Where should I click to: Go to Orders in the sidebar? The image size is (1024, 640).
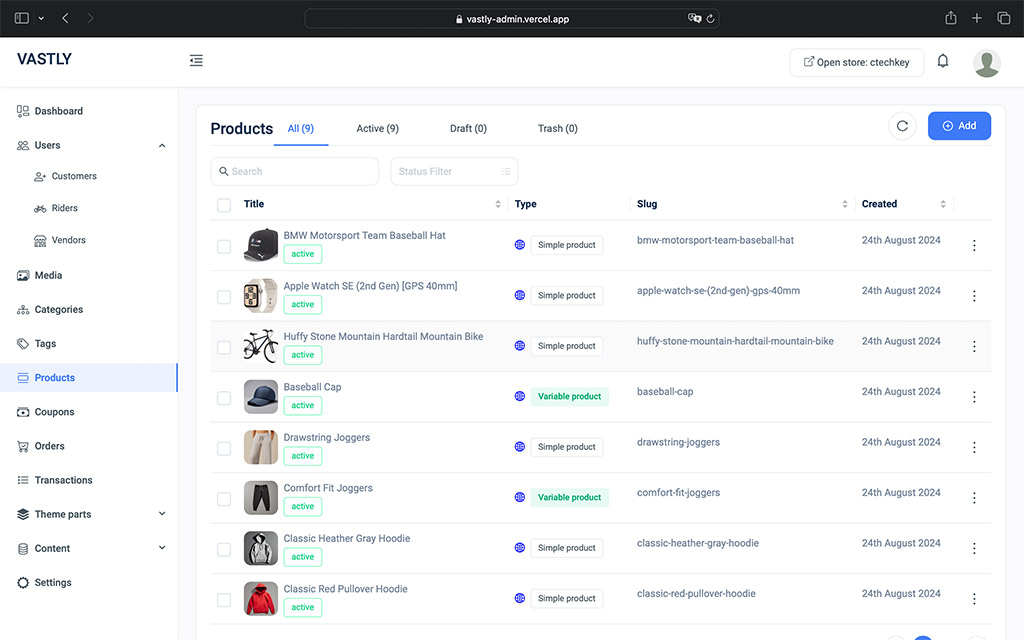point(50,446)
